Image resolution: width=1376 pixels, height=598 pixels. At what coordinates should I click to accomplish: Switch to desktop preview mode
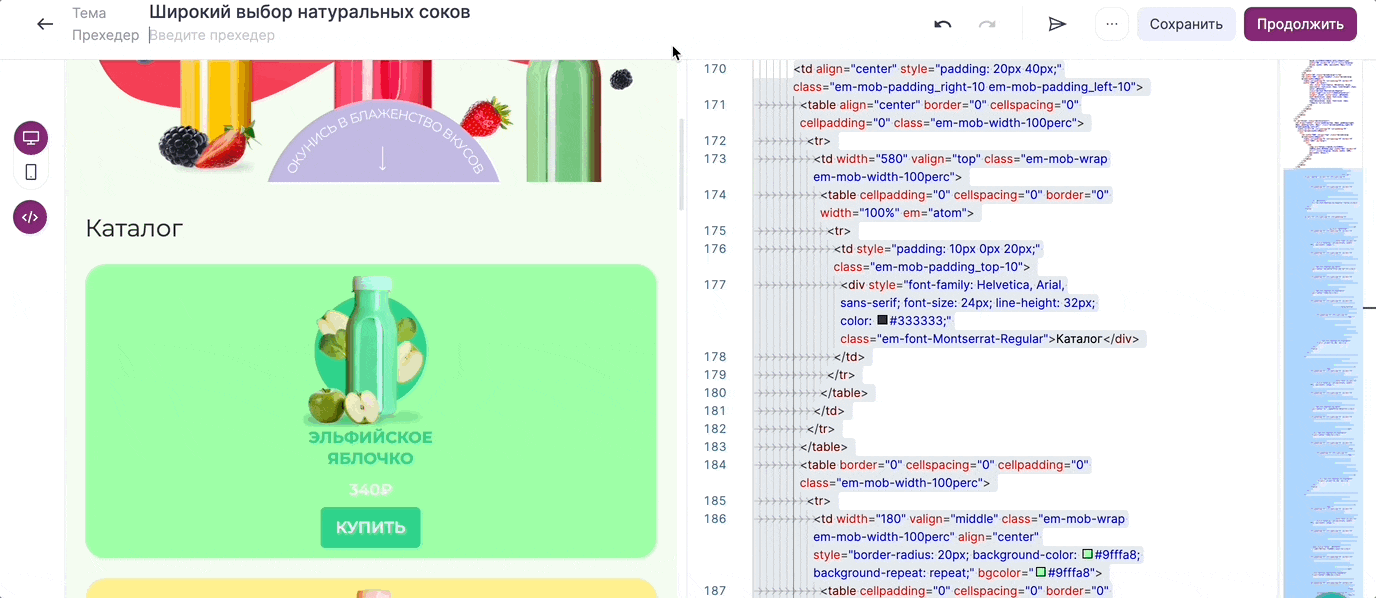click(x=31, y=138)
